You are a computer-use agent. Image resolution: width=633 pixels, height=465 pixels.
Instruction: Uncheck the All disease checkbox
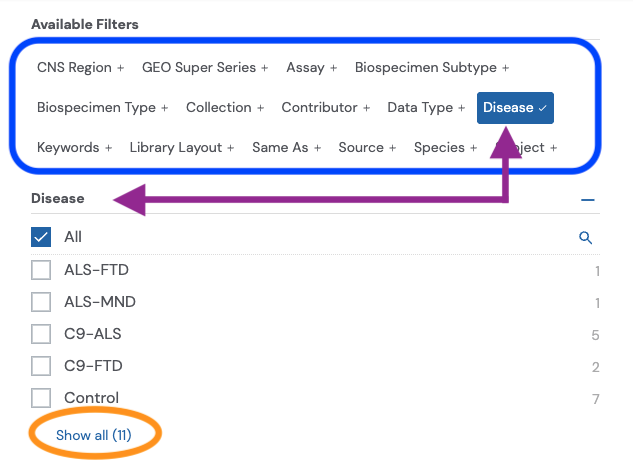click(41, 237)
